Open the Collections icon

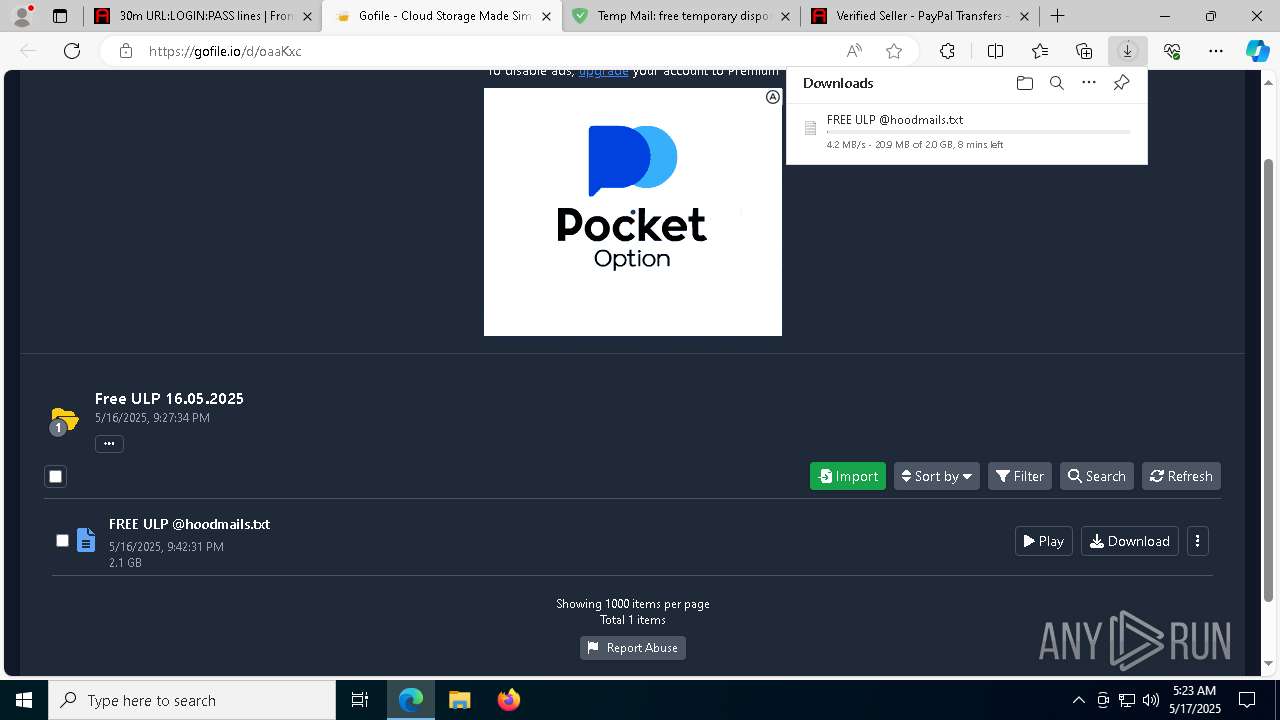click(x=1084, y=51)
